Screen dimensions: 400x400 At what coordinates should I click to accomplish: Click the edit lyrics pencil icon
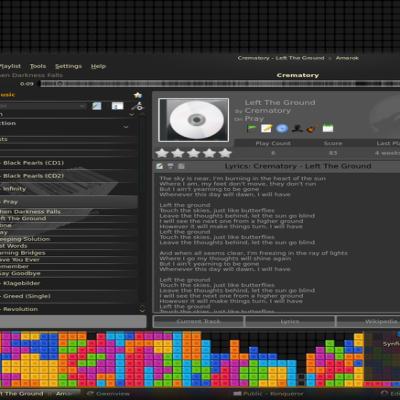[160, 166]
